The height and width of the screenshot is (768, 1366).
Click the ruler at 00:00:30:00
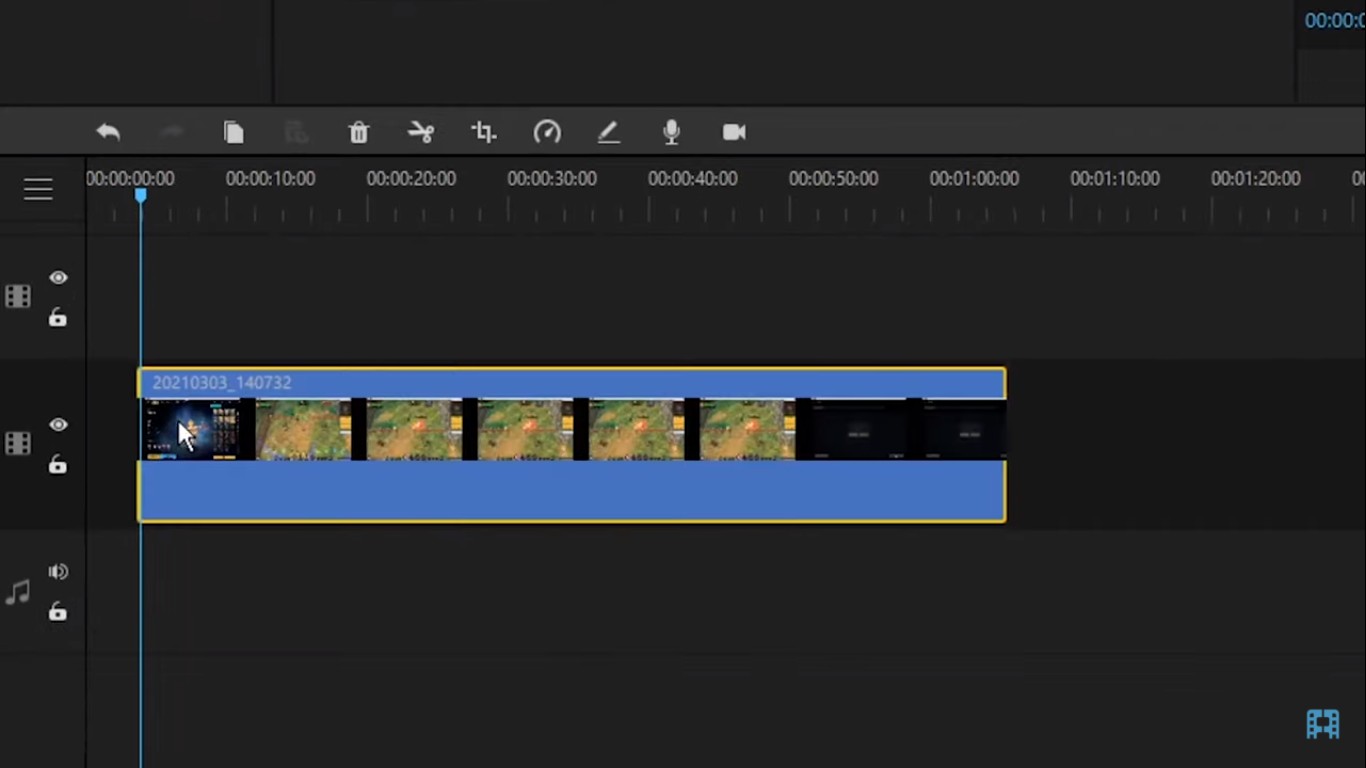tap(552, 179)
